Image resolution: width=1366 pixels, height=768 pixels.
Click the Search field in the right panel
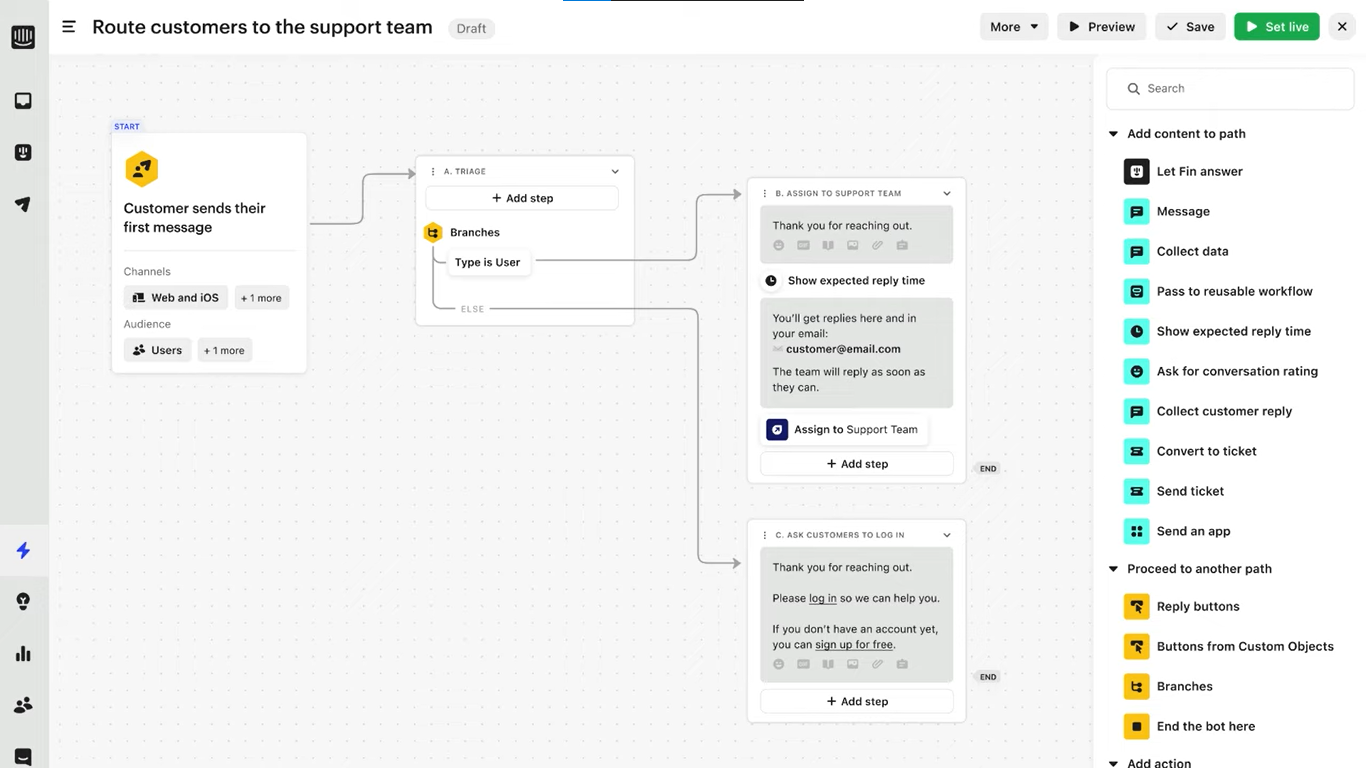[x=1229, y=88]
